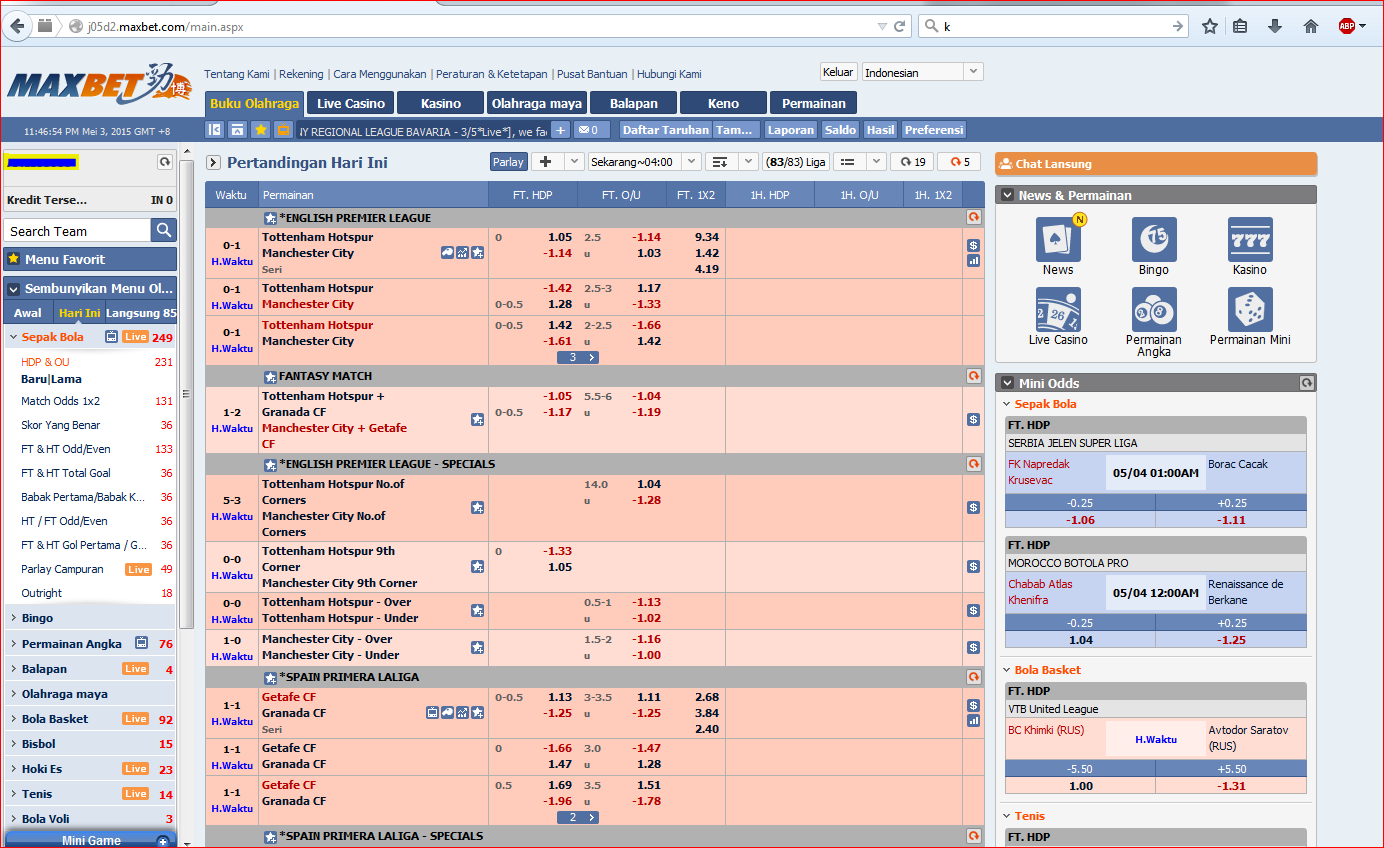Click the Sepak Bola TV schedule icon in the sidebar

[x=112, y=337]
